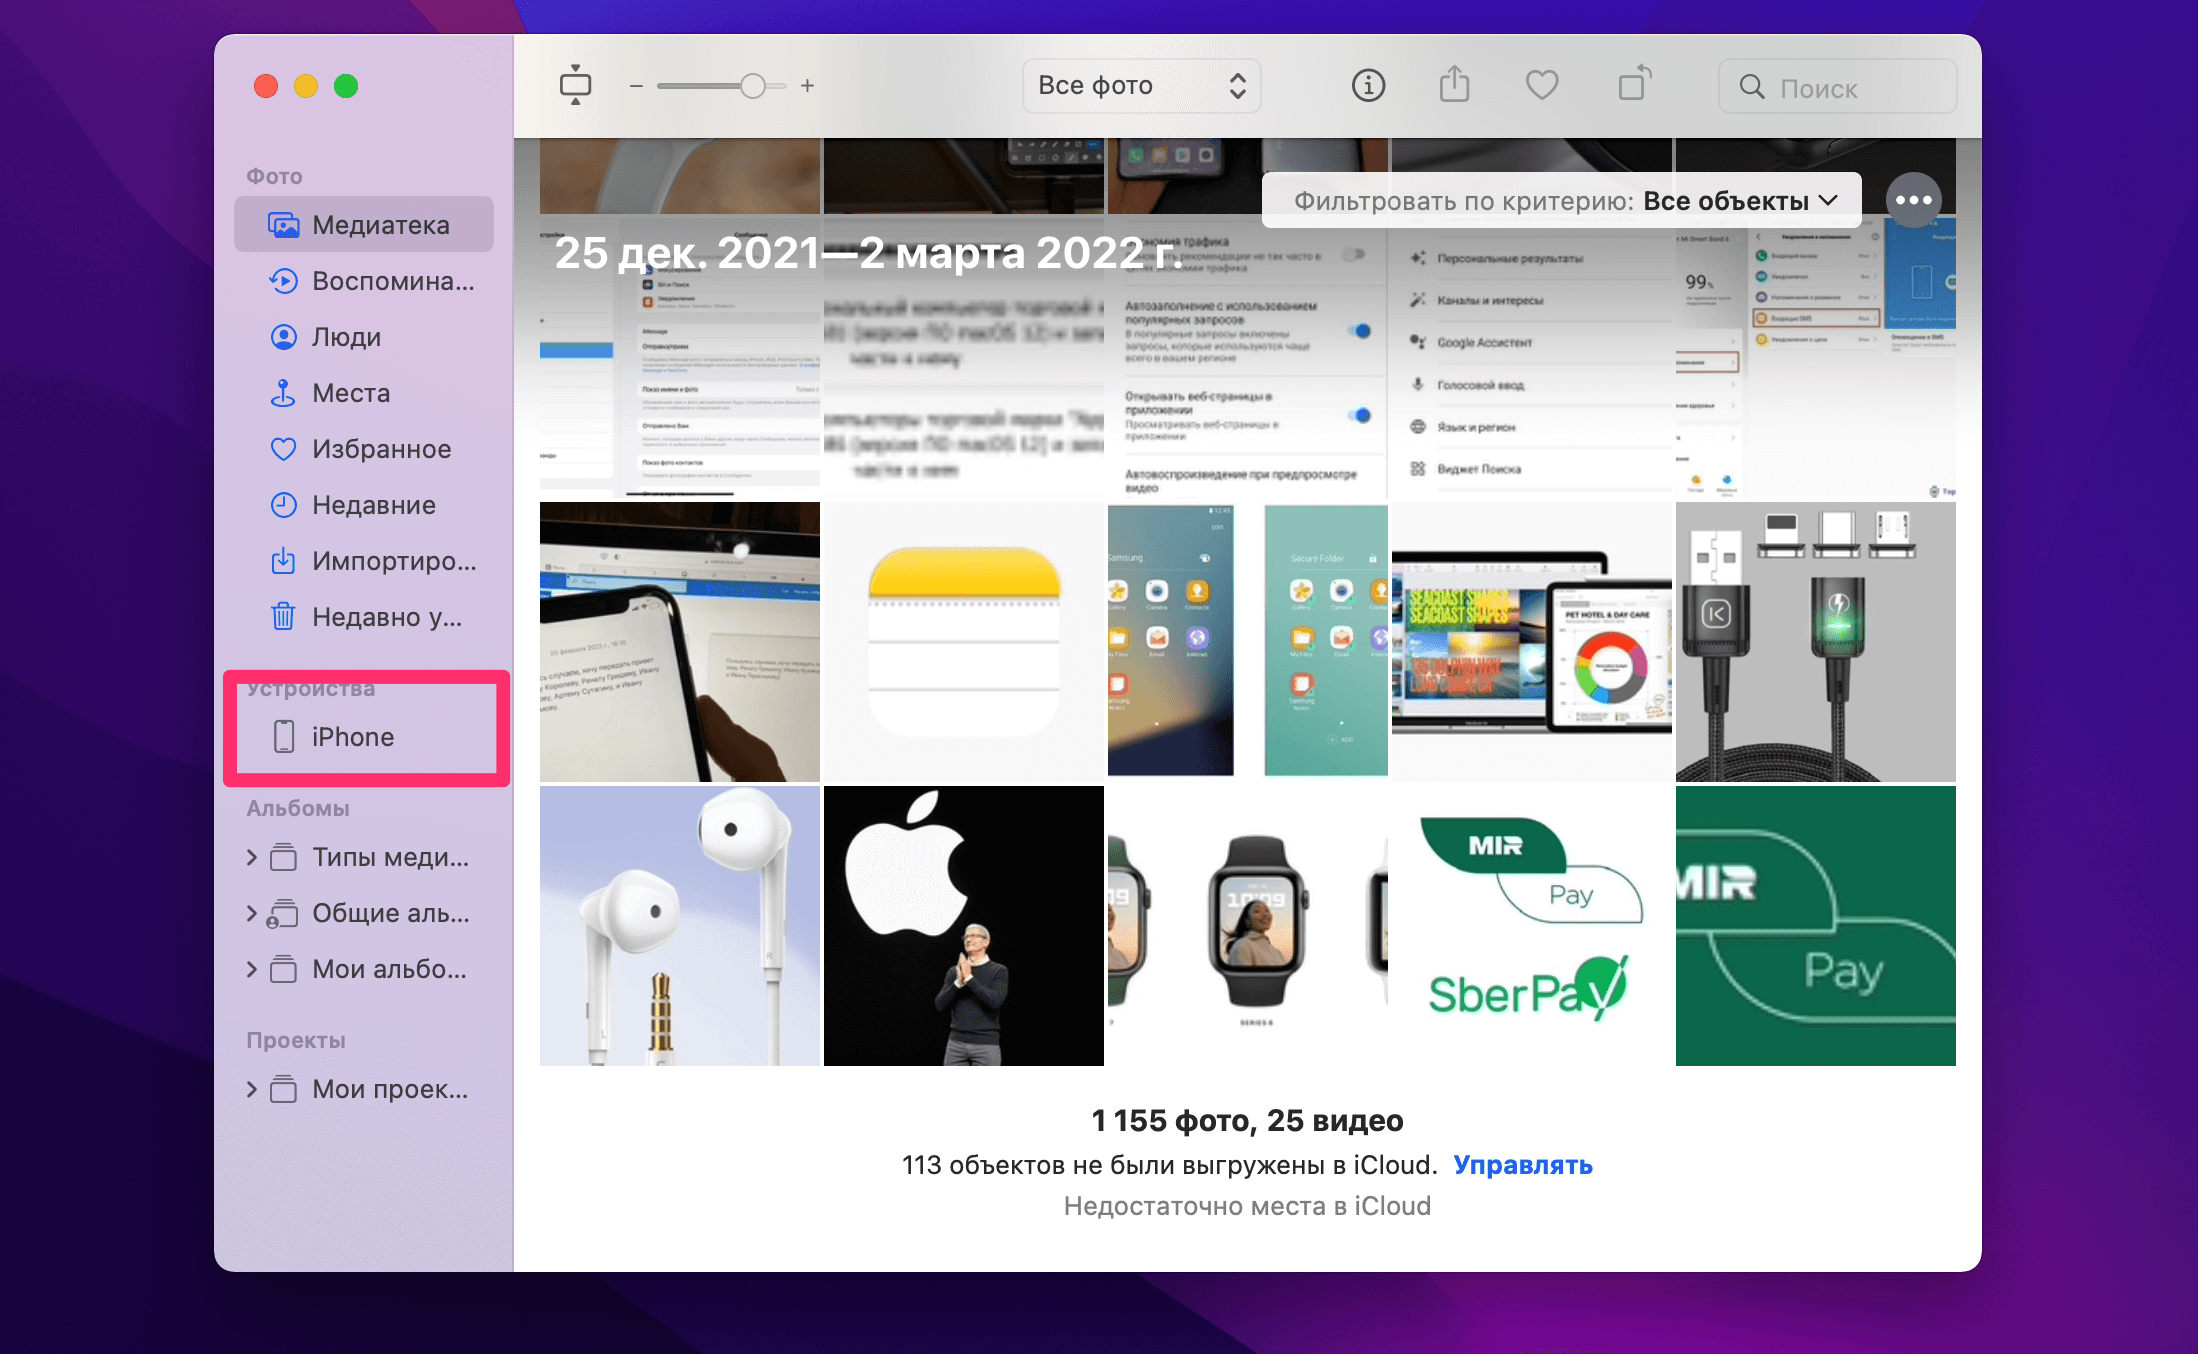Open Недавно удаленные trash item
This screenshot has height=1354, width=2198.
tap(386, 617)
